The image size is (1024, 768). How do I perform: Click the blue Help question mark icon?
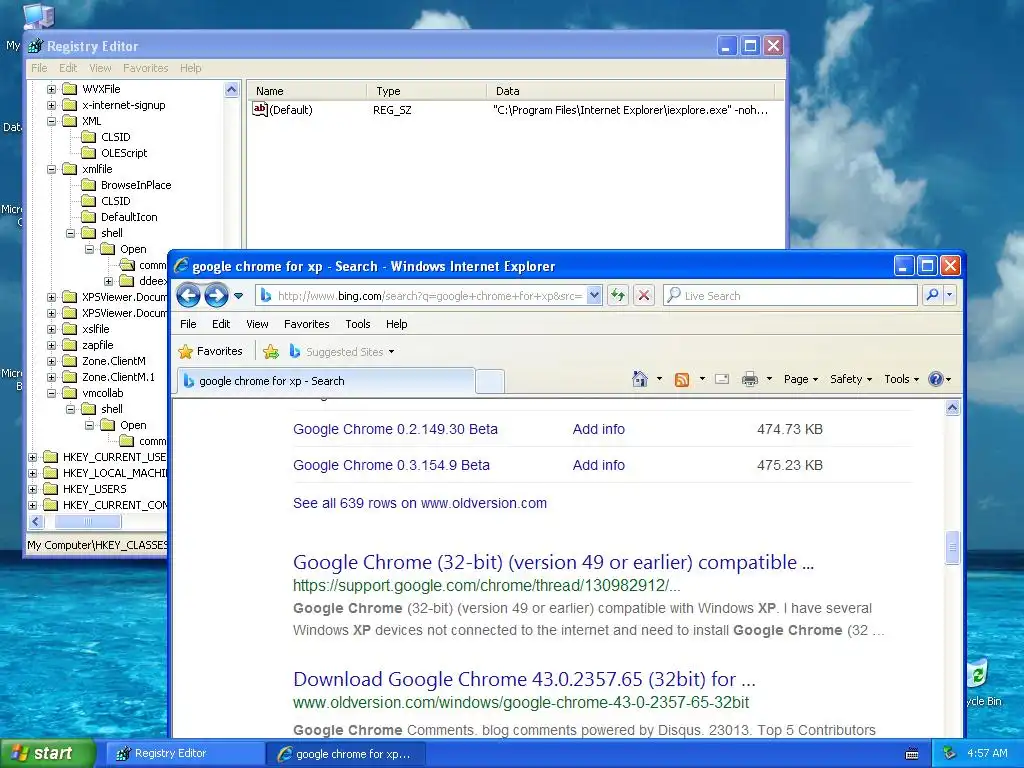coord(936,379)
